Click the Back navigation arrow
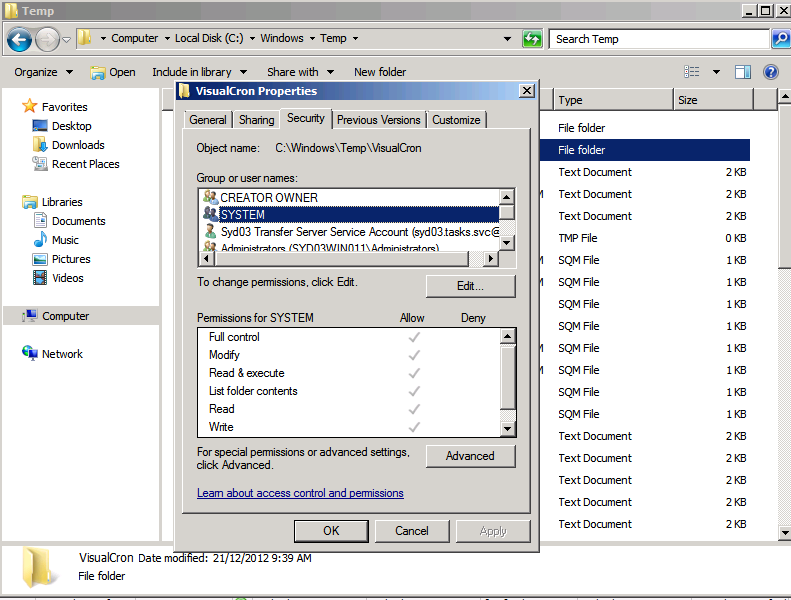791x600 pixels. point(19,39)
